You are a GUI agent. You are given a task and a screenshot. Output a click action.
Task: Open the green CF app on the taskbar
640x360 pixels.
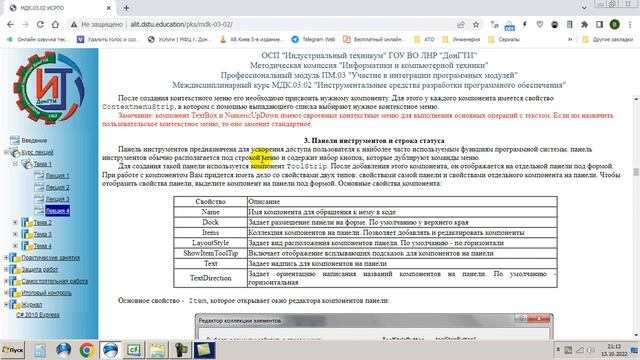[134, 350]
